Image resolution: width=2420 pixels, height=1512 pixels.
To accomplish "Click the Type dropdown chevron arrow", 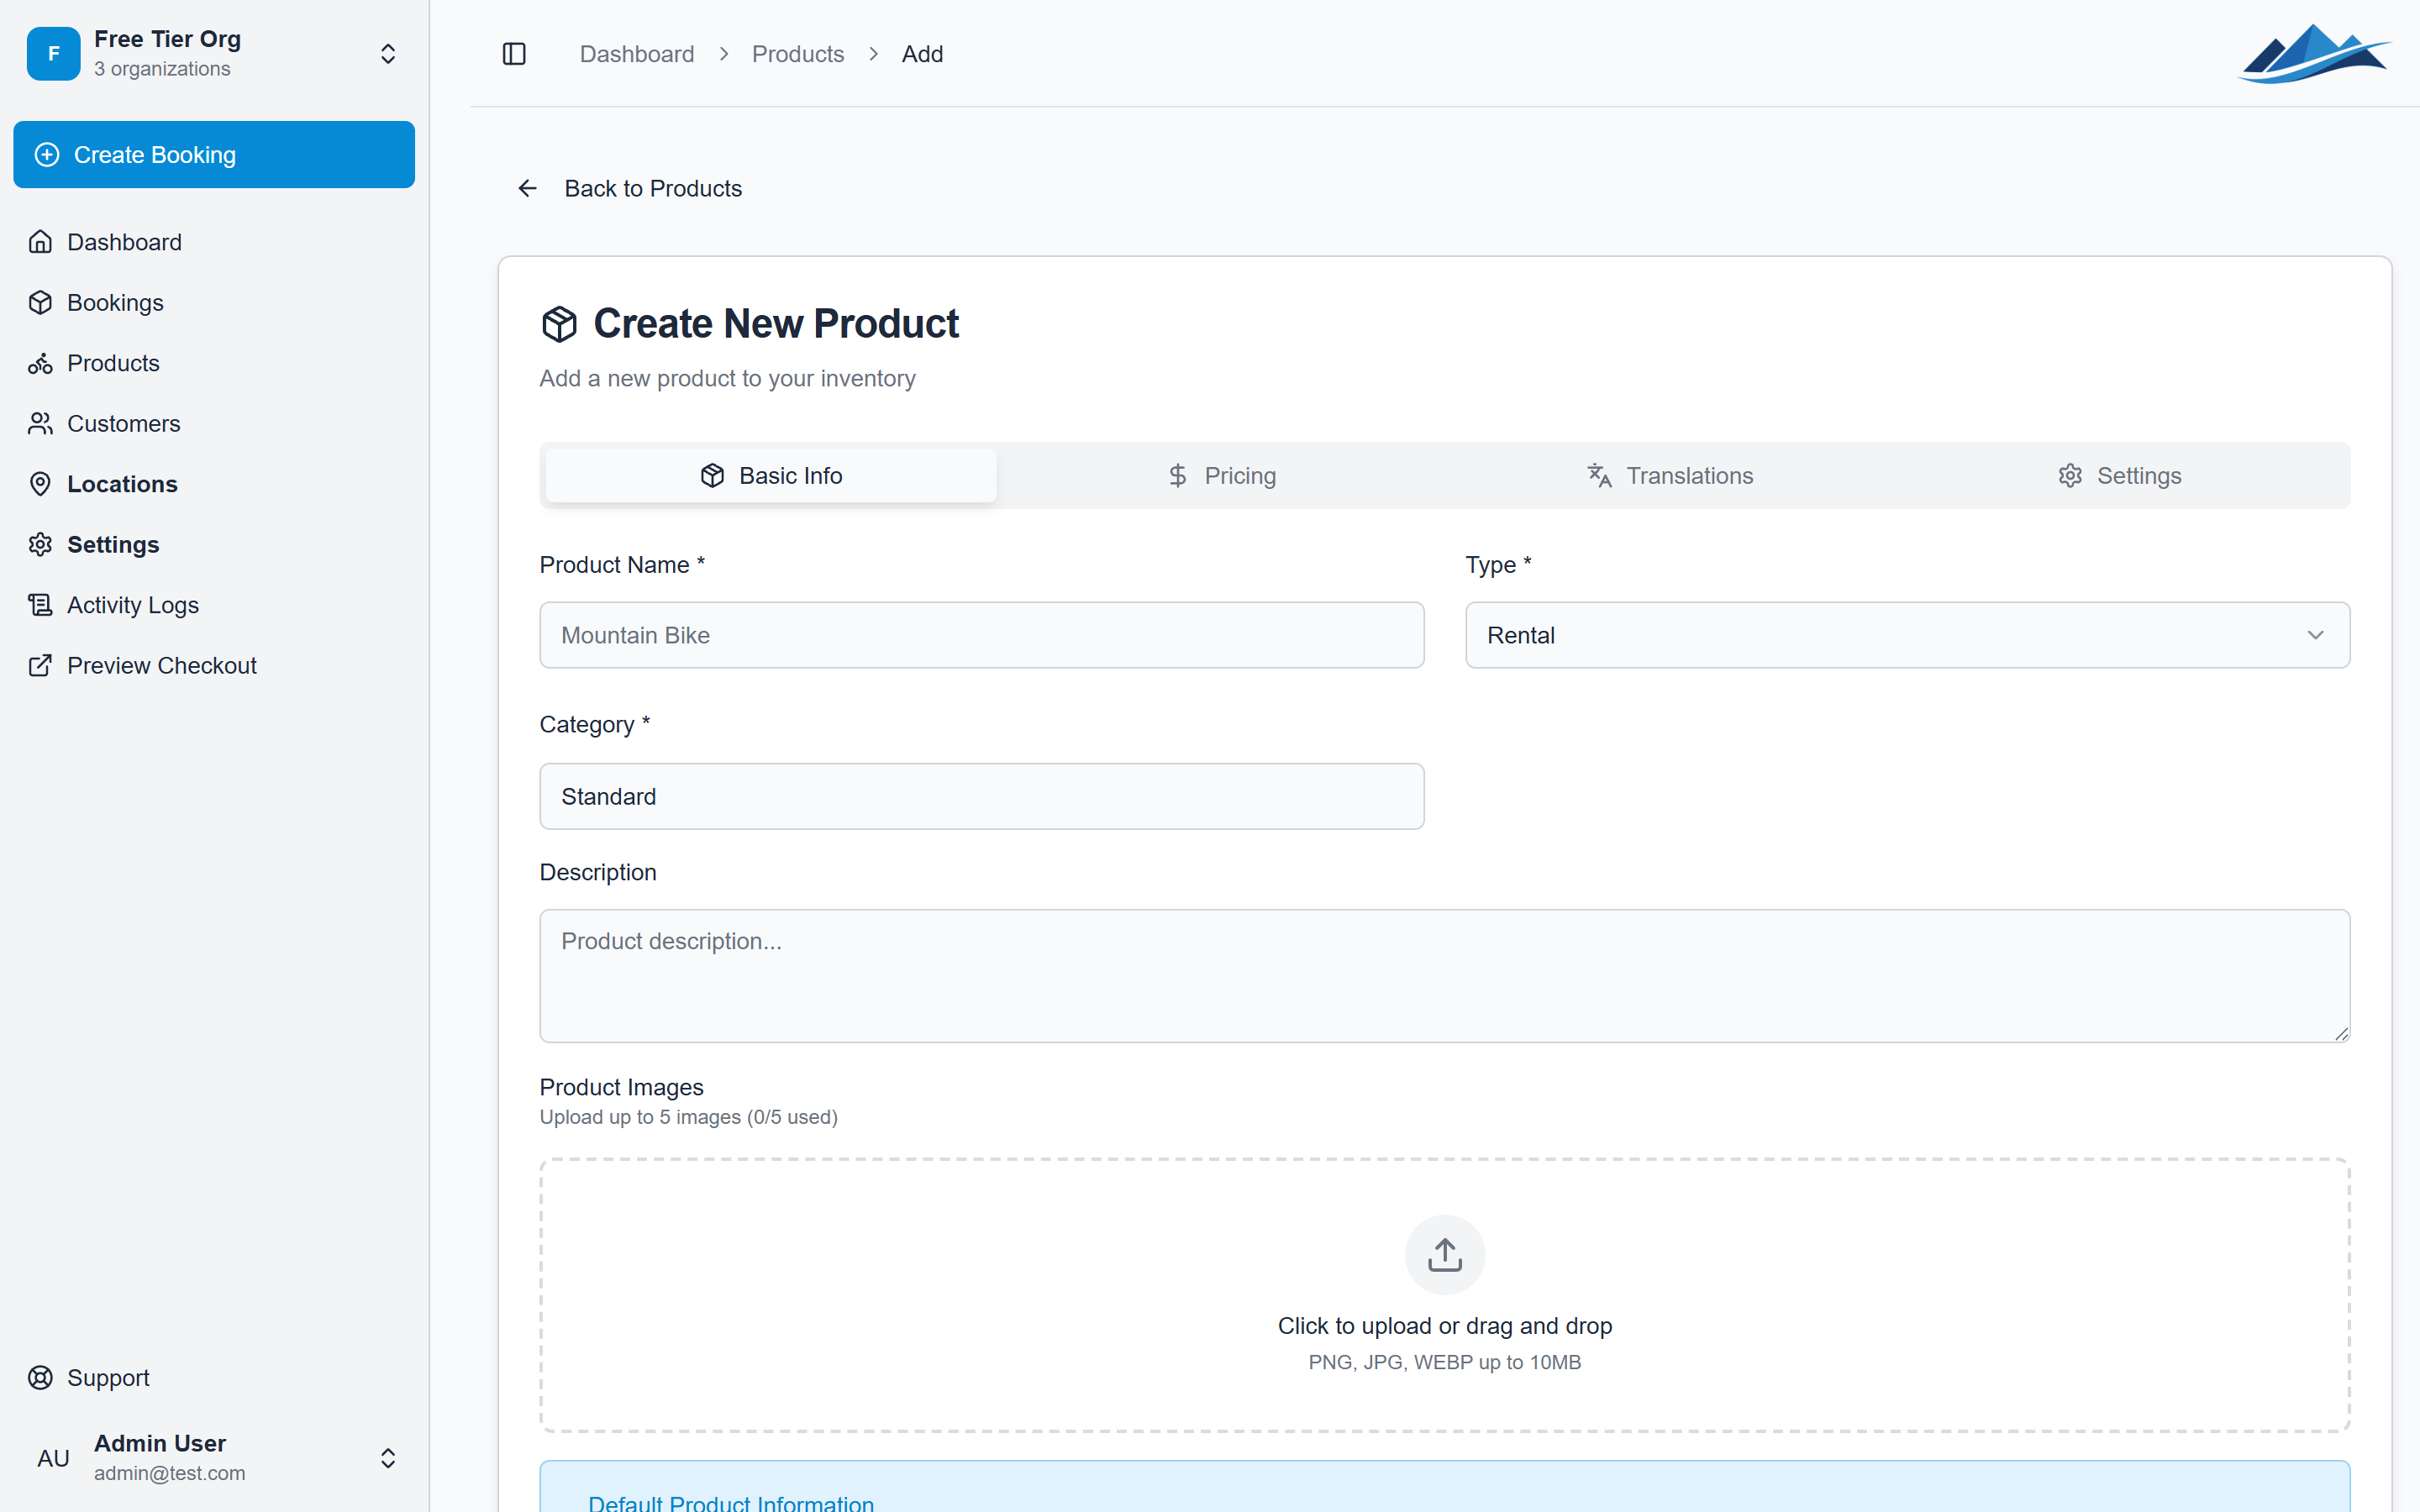I will [x=2315, y=635].
